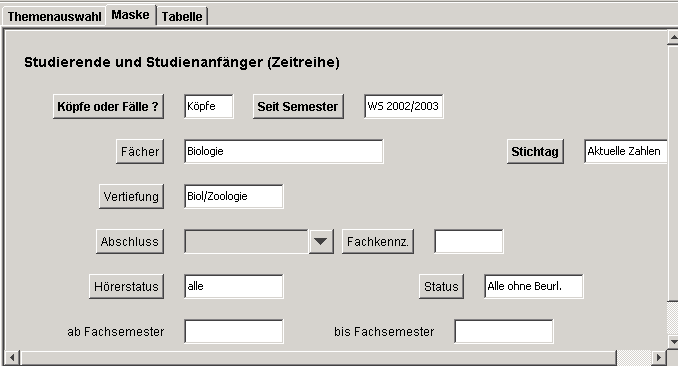Click the horizontal scrollbar left arrow
This screenshot has width=678, height=366.
tap(12, 357)
